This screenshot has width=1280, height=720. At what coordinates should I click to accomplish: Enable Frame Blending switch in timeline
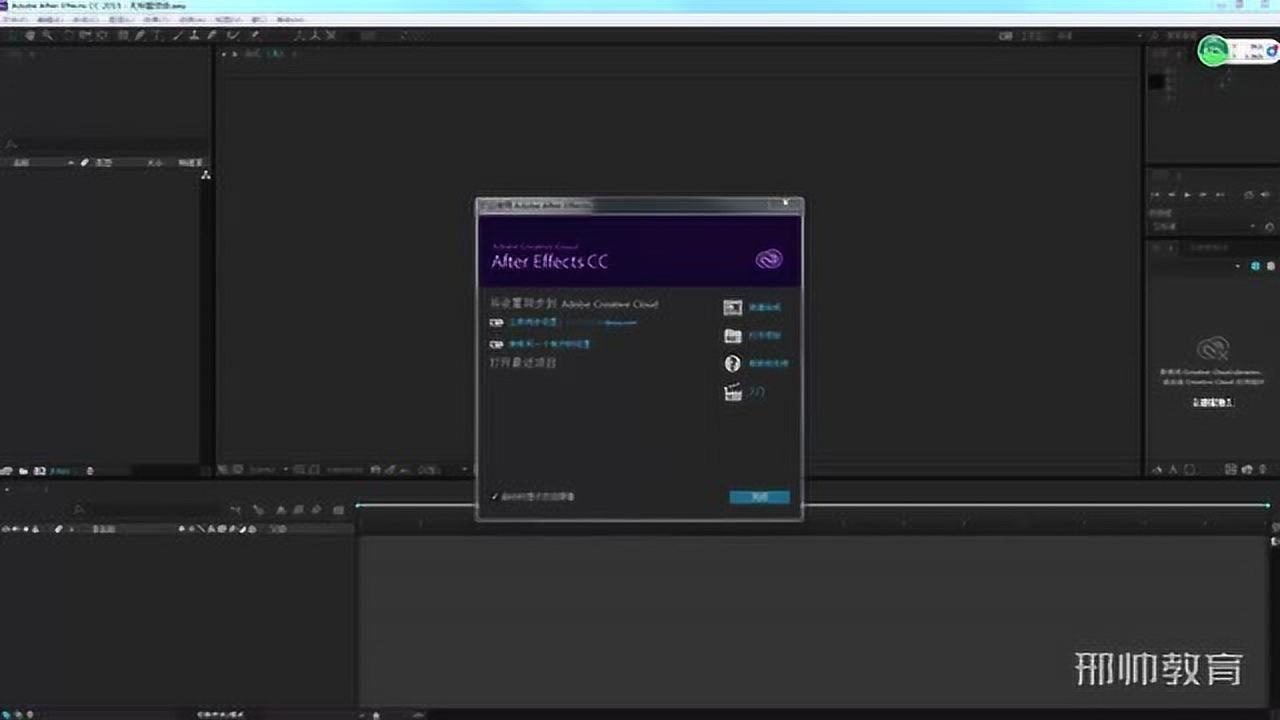tap(298, 509)
